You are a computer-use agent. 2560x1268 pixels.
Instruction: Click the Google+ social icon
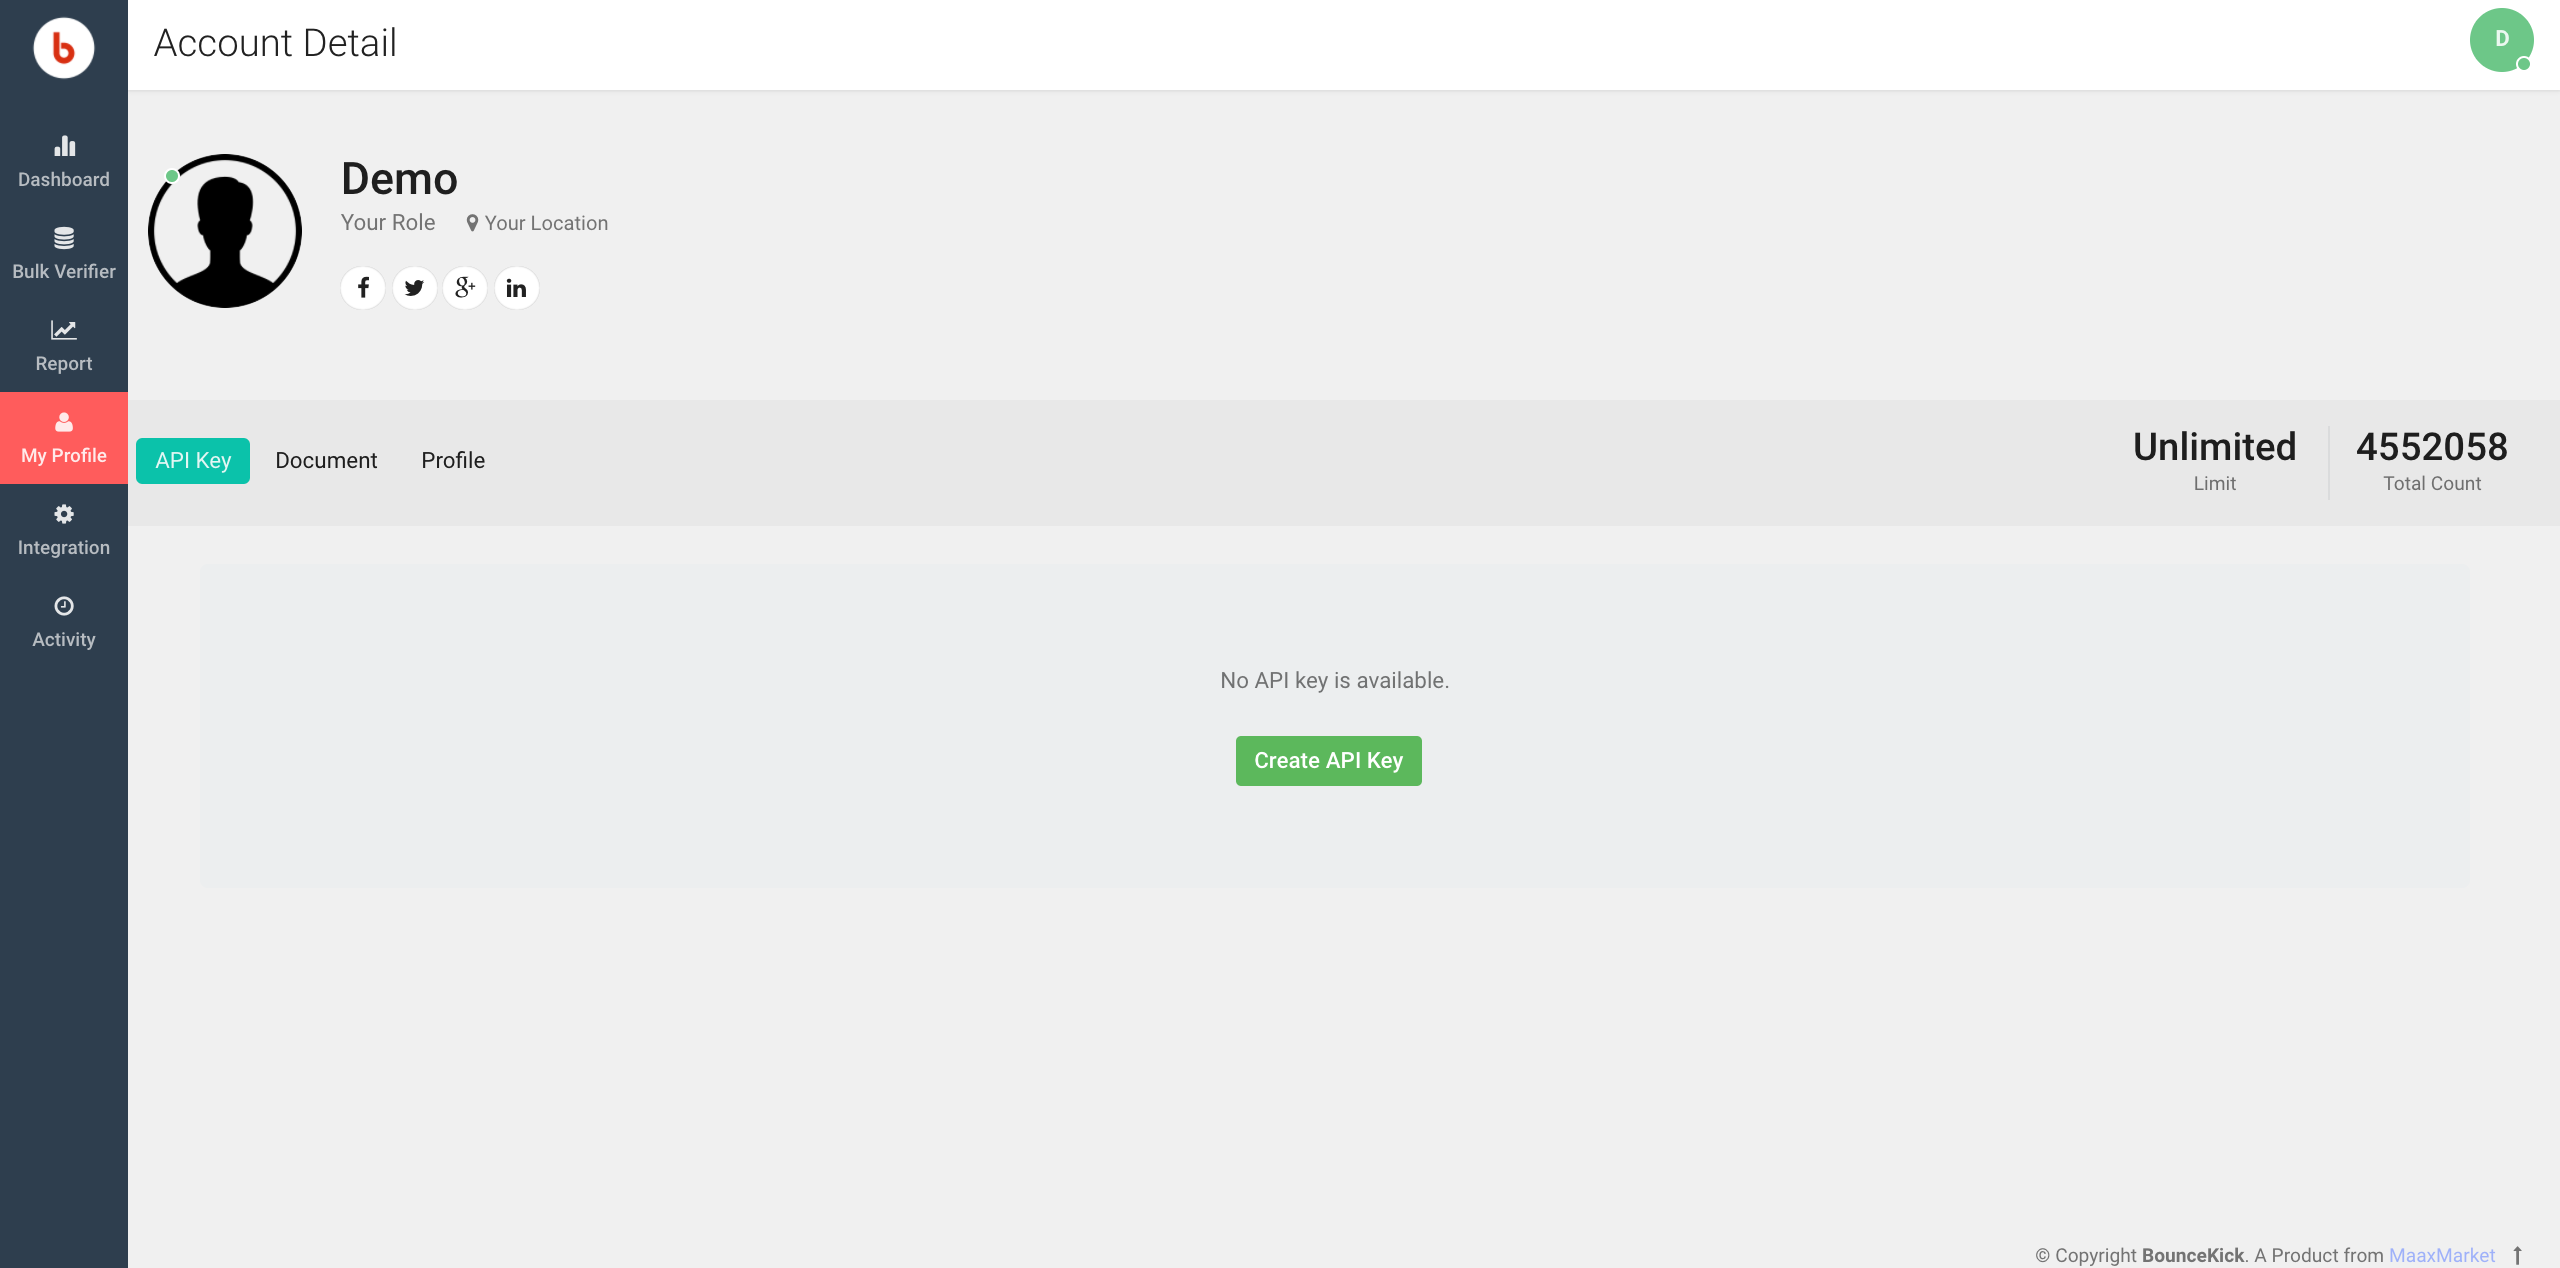pyautogui.click(x=465, y=287)
